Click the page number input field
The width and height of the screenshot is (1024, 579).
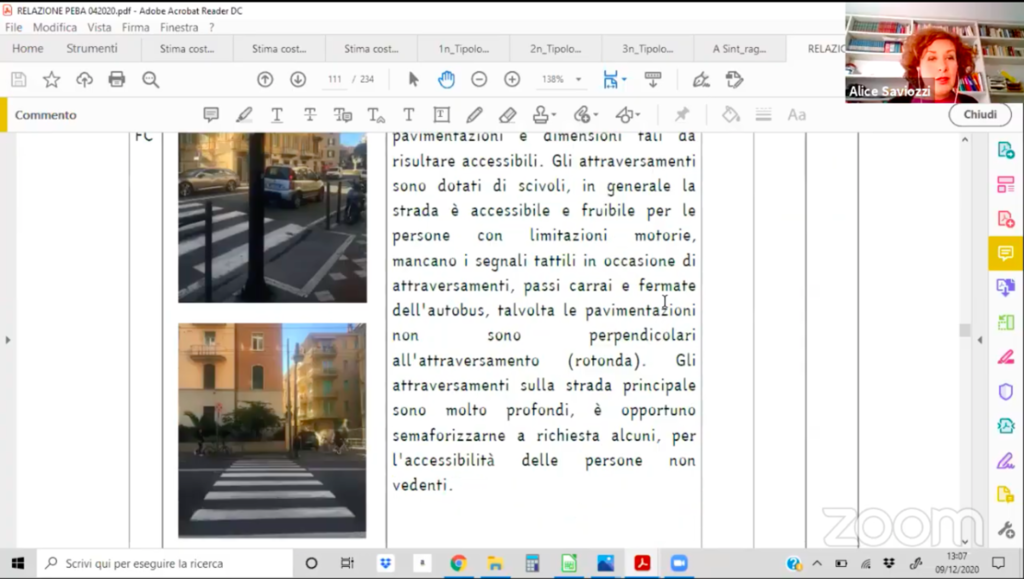pos(334,79)
